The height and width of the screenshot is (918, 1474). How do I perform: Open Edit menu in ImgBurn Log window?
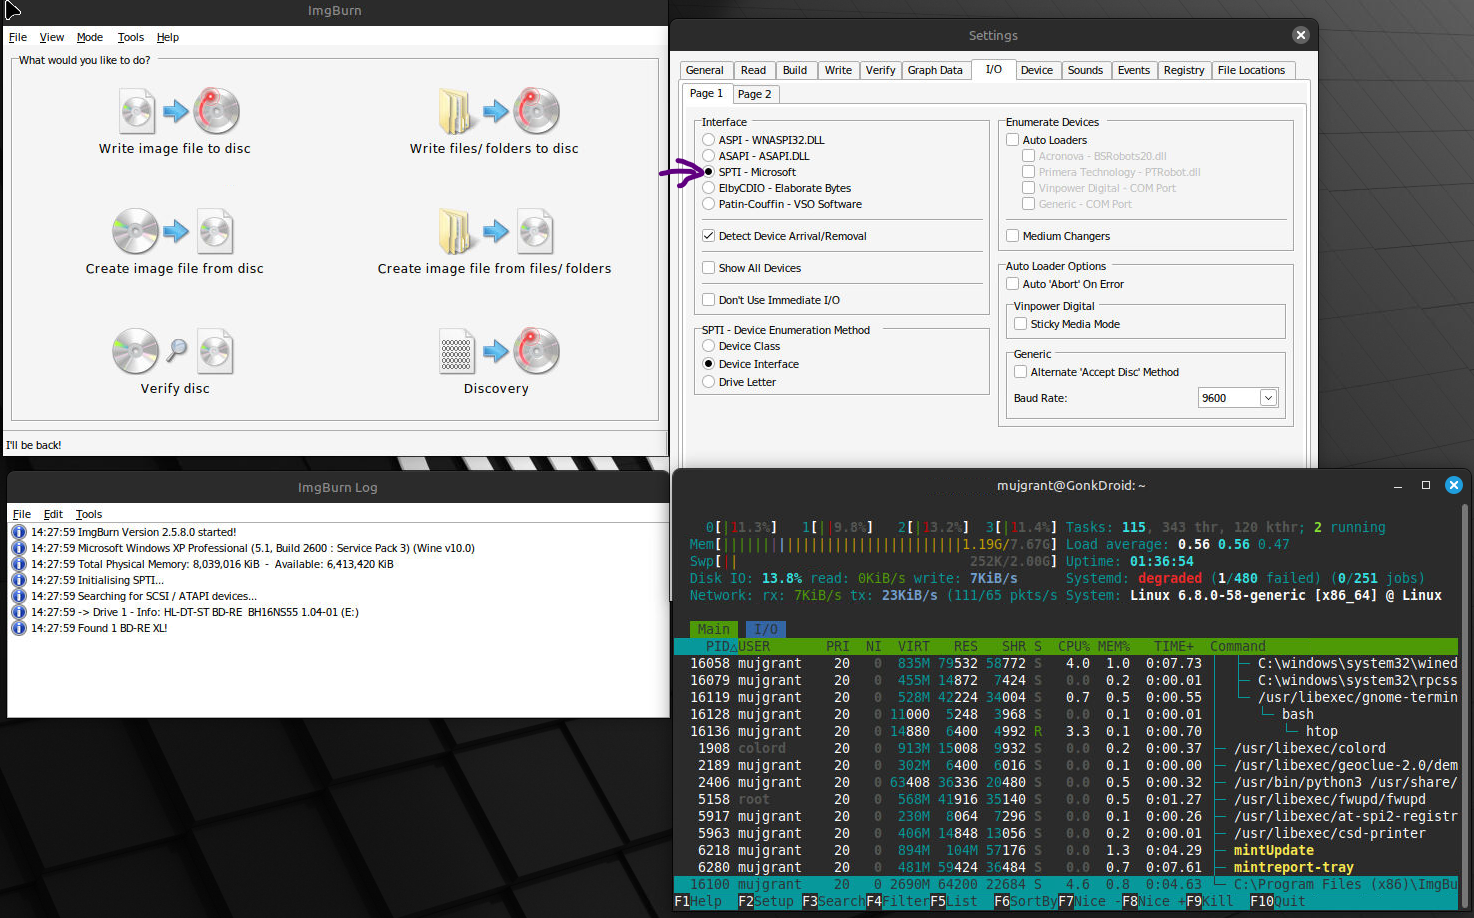click(x=54, y=514)
